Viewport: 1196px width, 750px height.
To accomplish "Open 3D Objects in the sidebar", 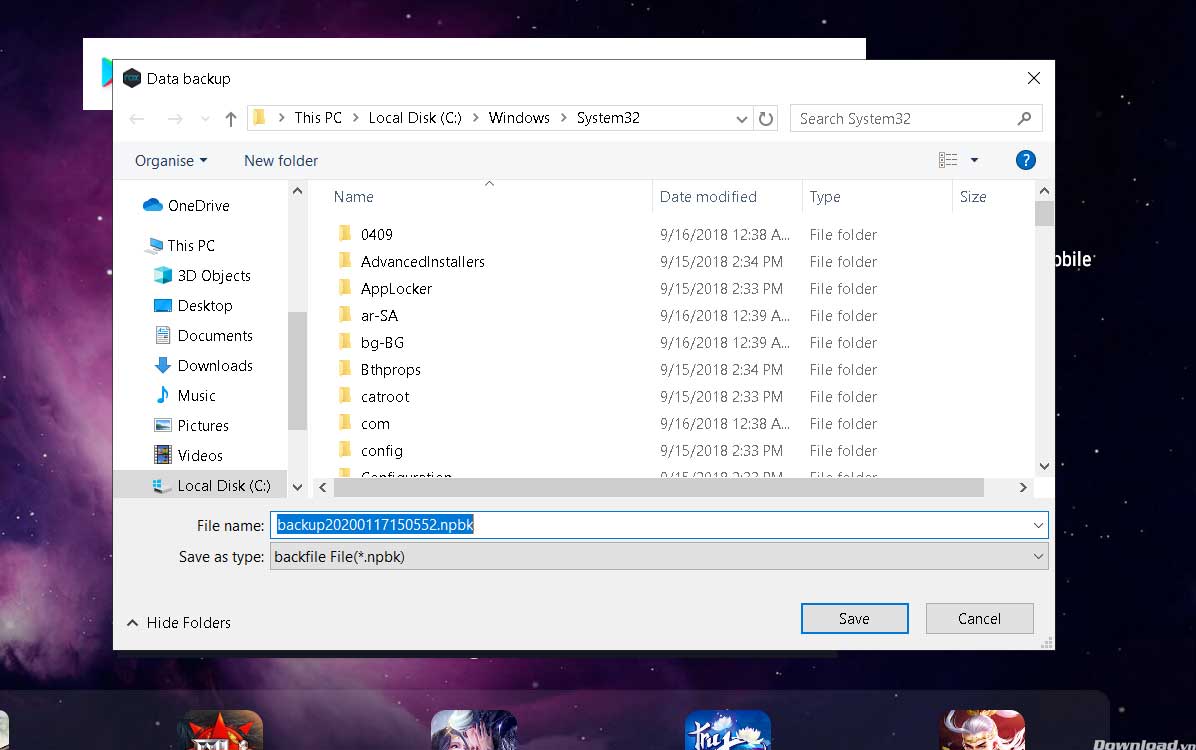I will [x=213, y=276].
